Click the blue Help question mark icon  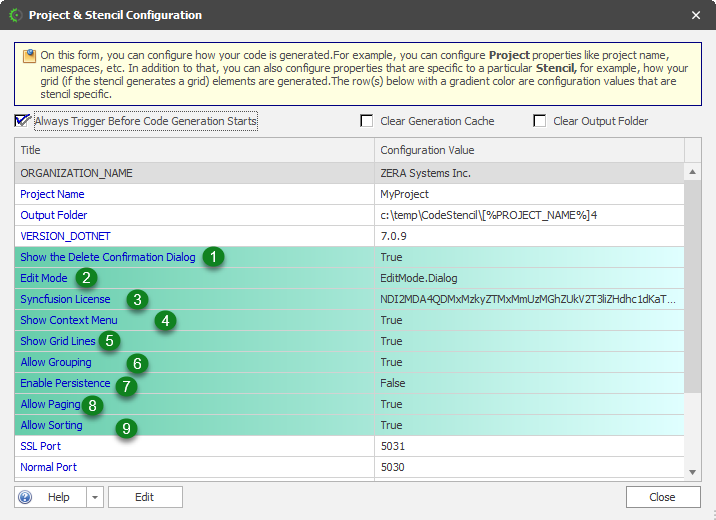coord(26,497)
